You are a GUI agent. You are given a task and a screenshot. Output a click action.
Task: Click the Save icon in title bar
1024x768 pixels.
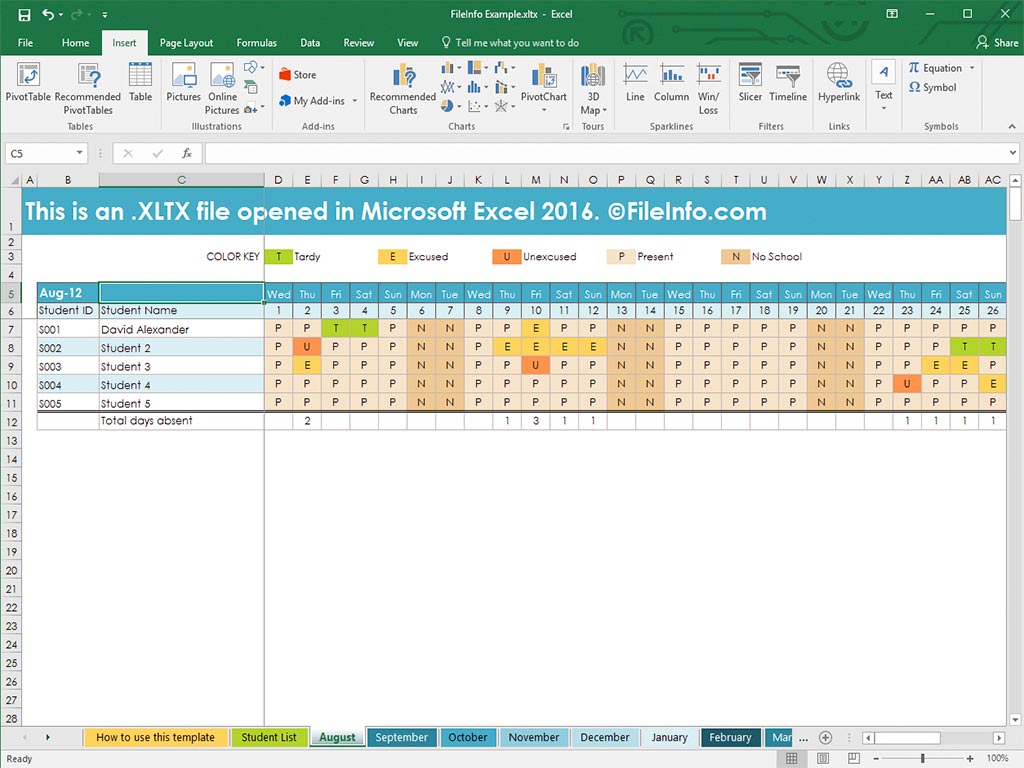[24, 14]
